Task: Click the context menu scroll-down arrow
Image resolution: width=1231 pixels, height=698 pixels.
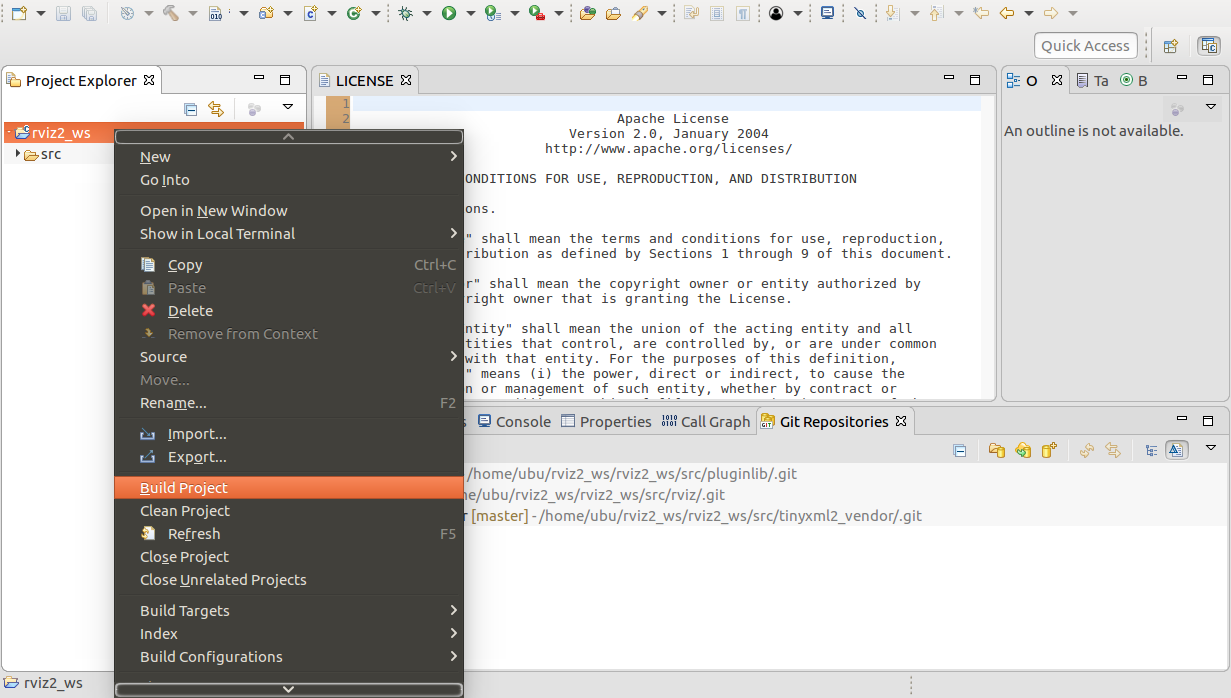Action: (288, 689)
